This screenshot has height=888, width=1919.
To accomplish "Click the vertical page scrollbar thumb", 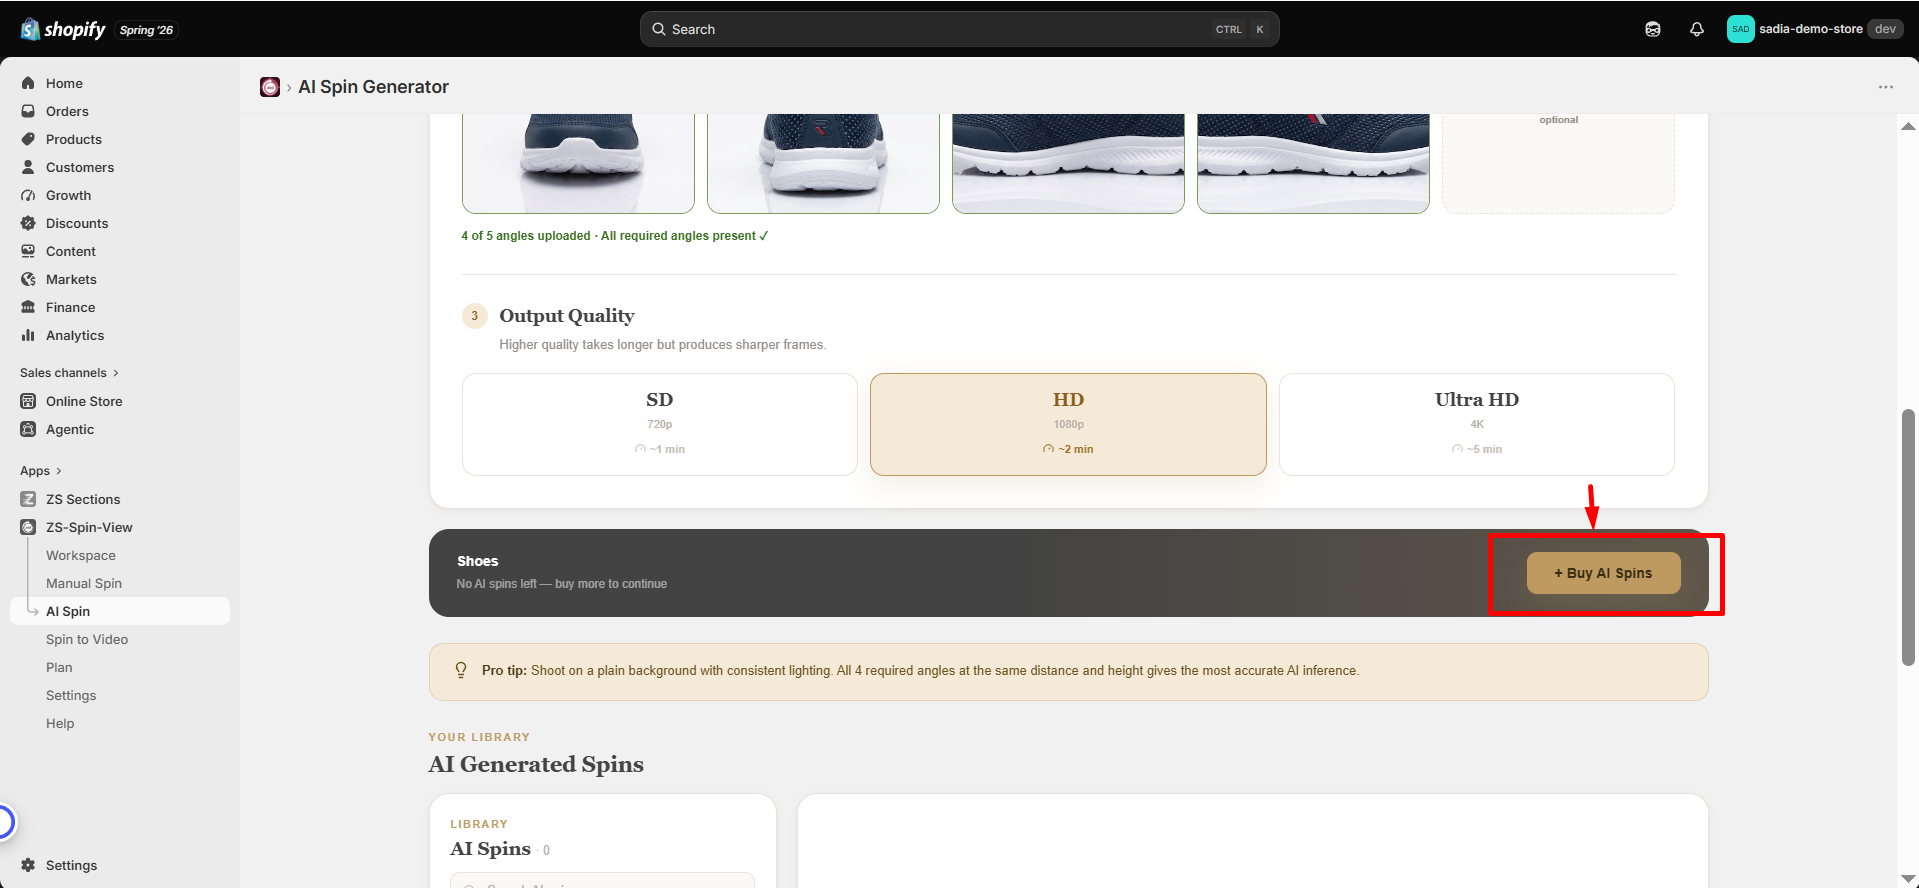I will [1908, 537].
